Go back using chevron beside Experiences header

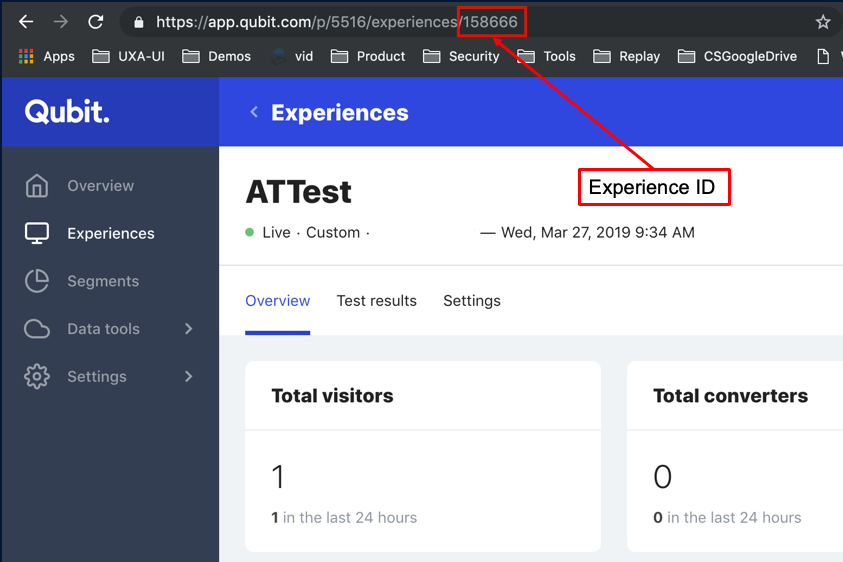coord(254,112)
